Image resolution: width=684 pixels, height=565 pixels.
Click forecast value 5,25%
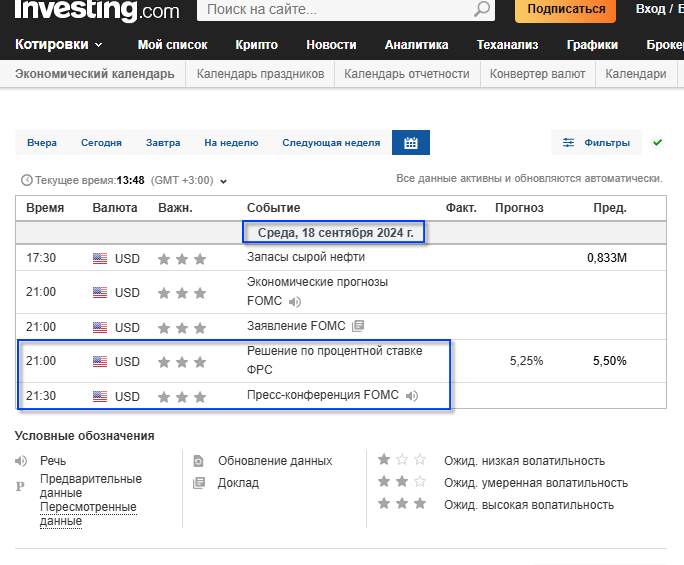point(527,361)
